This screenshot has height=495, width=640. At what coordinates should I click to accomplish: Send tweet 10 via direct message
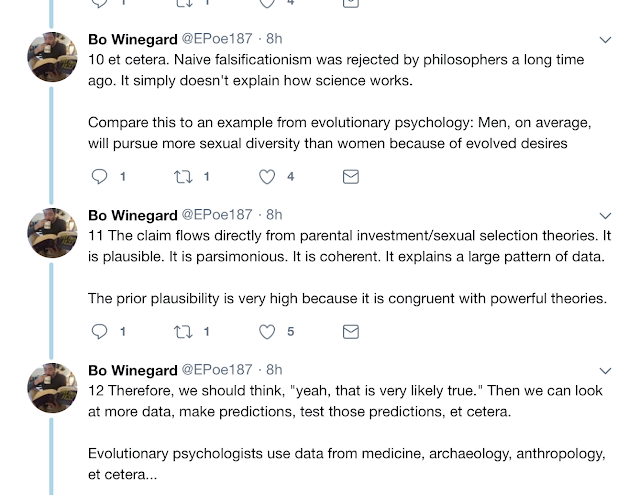point(351,176)
